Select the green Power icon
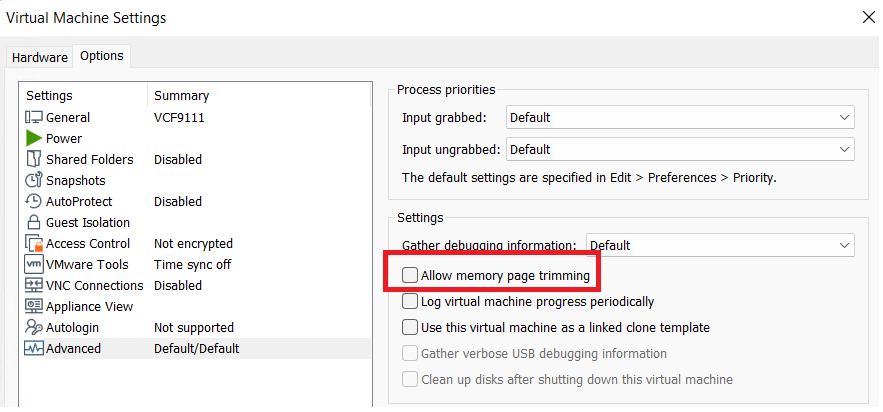The height and width of the screenshot is (412, 883). [x=34, y=138]
